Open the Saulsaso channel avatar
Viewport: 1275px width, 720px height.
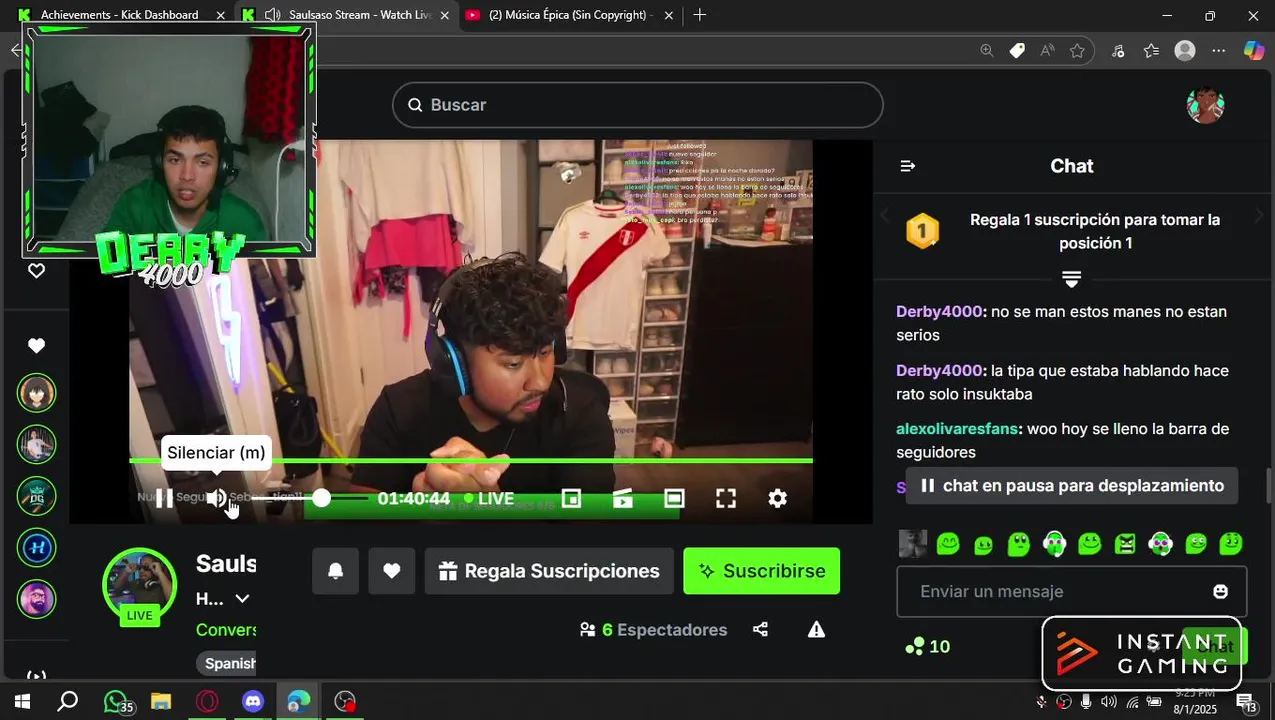tap(140, 585)
